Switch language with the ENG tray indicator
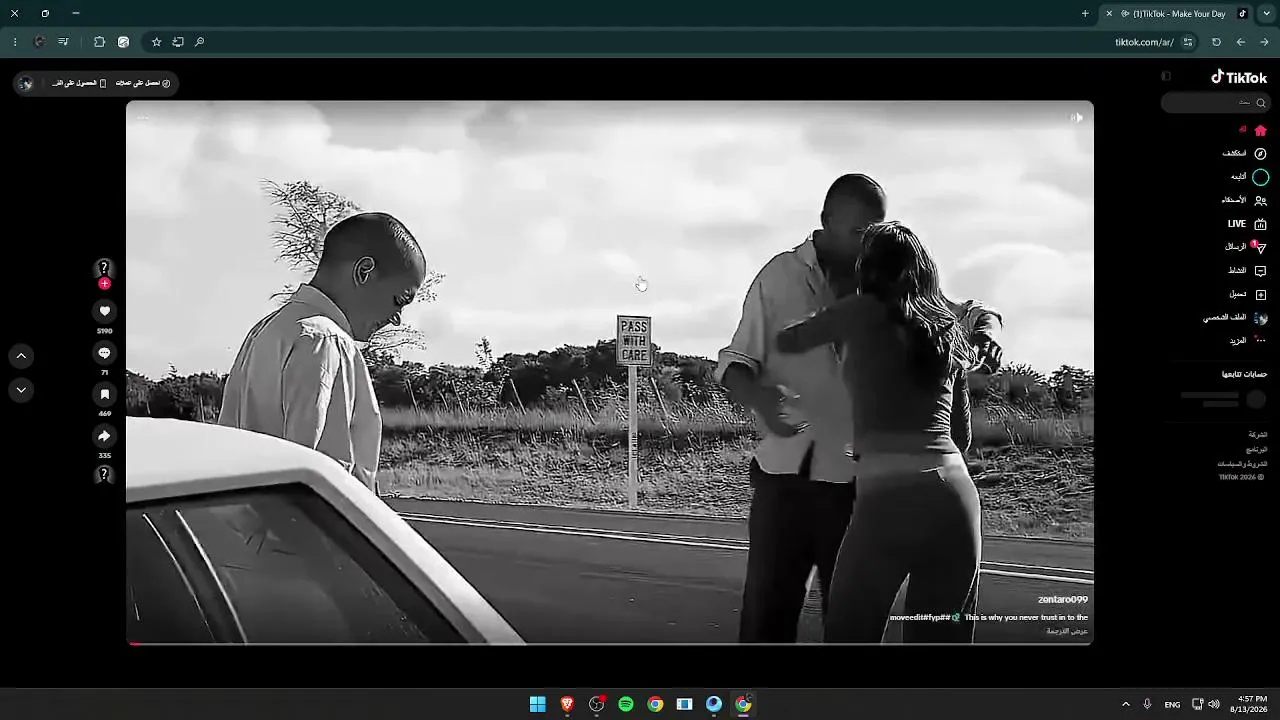The image size is (1280, 720). [1172, 704]
